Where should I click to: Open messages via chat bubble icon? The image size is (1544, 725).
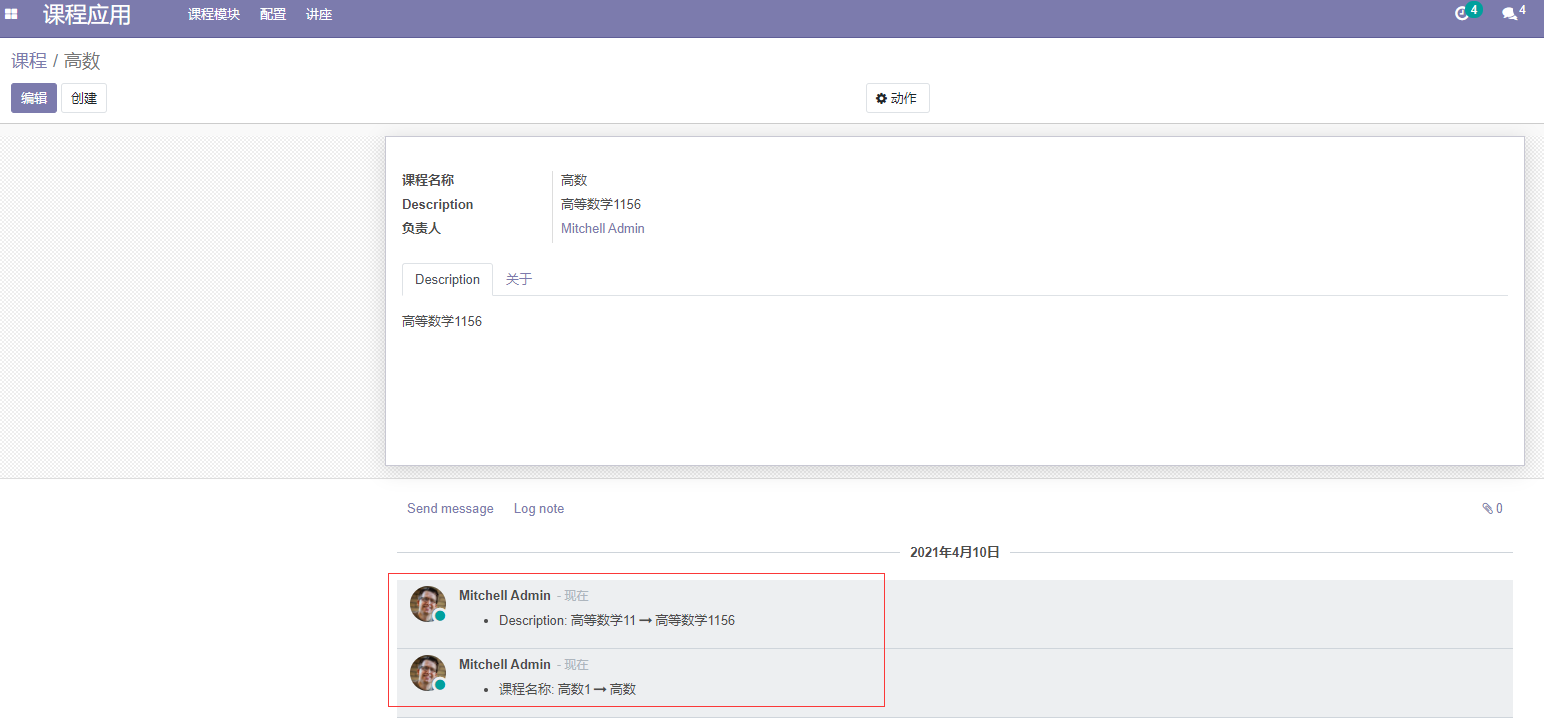[x=1508, y=14]
